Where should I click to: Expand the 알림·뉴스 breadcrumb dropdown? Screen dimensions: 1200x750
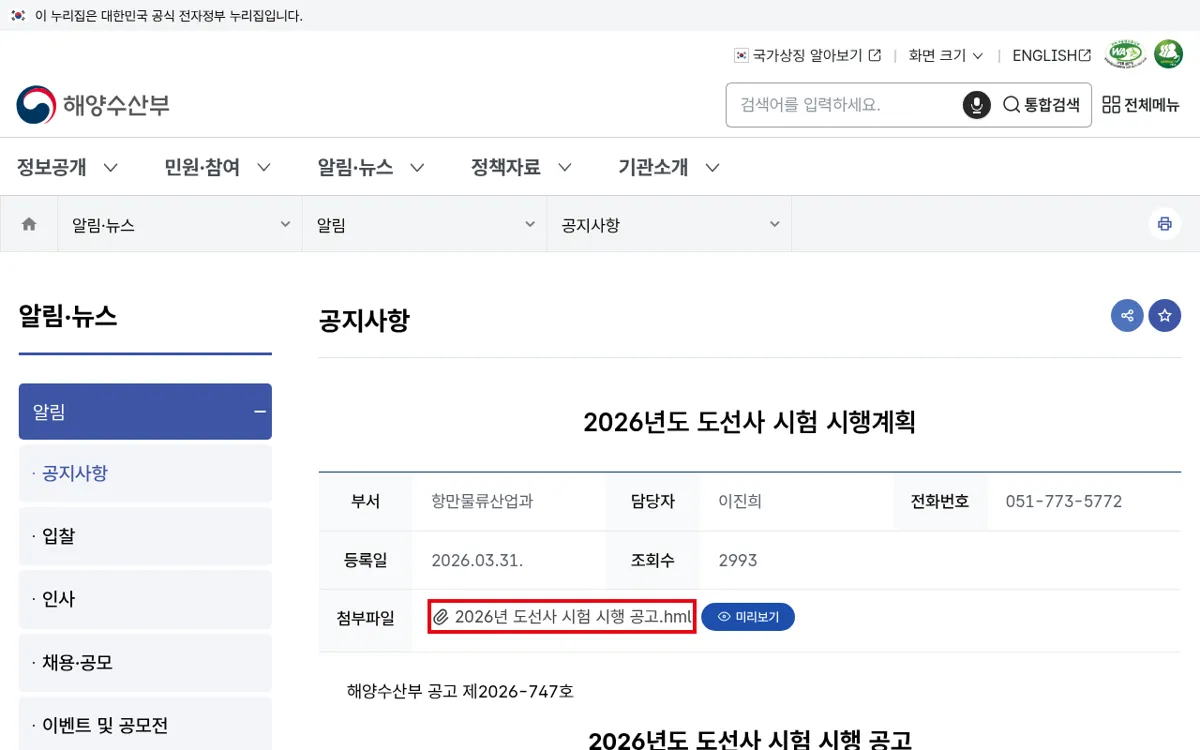(180, 225)
